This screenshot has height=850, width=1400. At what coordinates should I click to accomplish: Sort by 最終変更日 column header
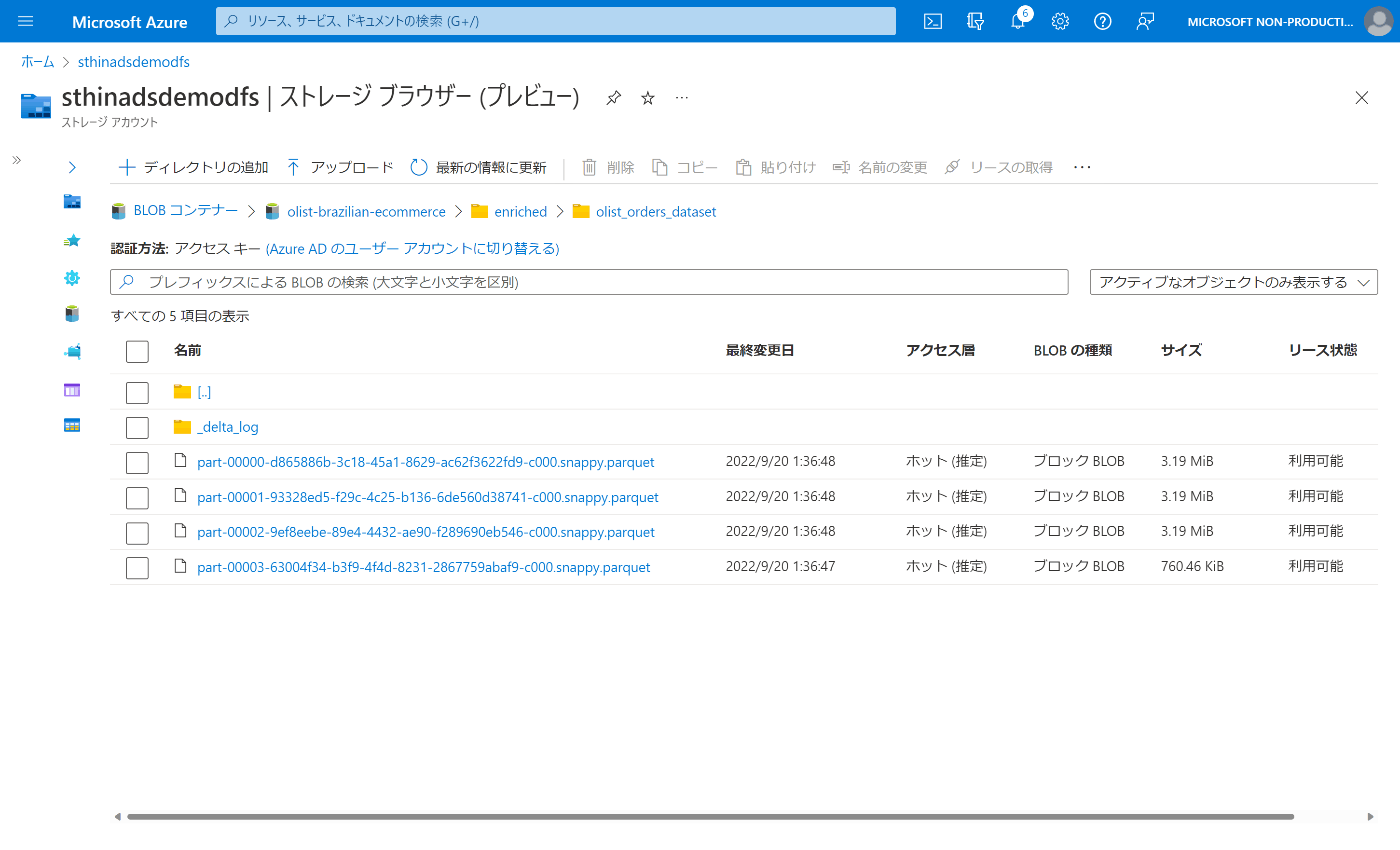pyautogui.click(x=760, y=350)
